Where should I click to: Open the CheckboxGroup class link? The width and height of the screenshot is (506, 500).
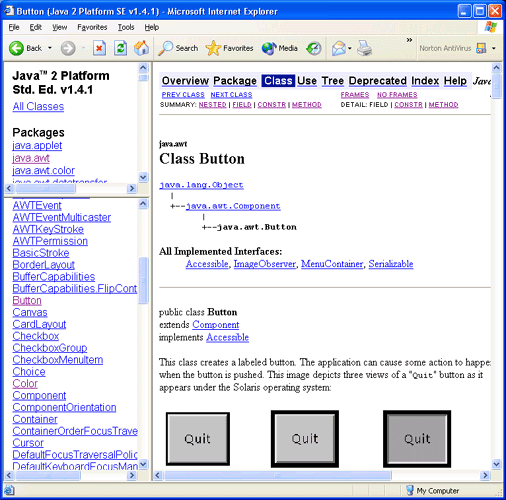click(x=50, y=348)
